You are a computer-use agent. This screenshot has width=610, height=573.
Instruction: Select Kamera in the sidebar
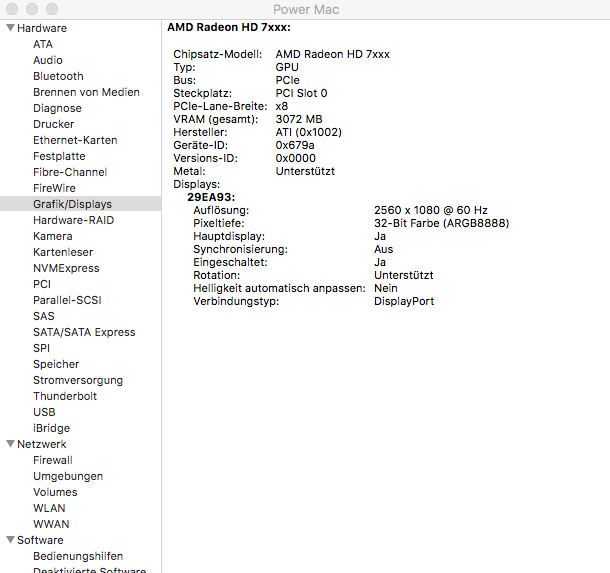[53, 236]
